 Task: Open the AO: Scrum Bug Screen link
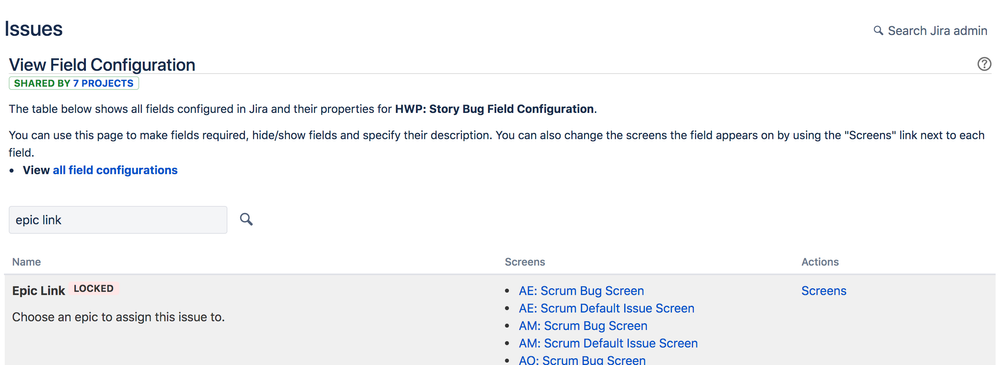[582, 360]
